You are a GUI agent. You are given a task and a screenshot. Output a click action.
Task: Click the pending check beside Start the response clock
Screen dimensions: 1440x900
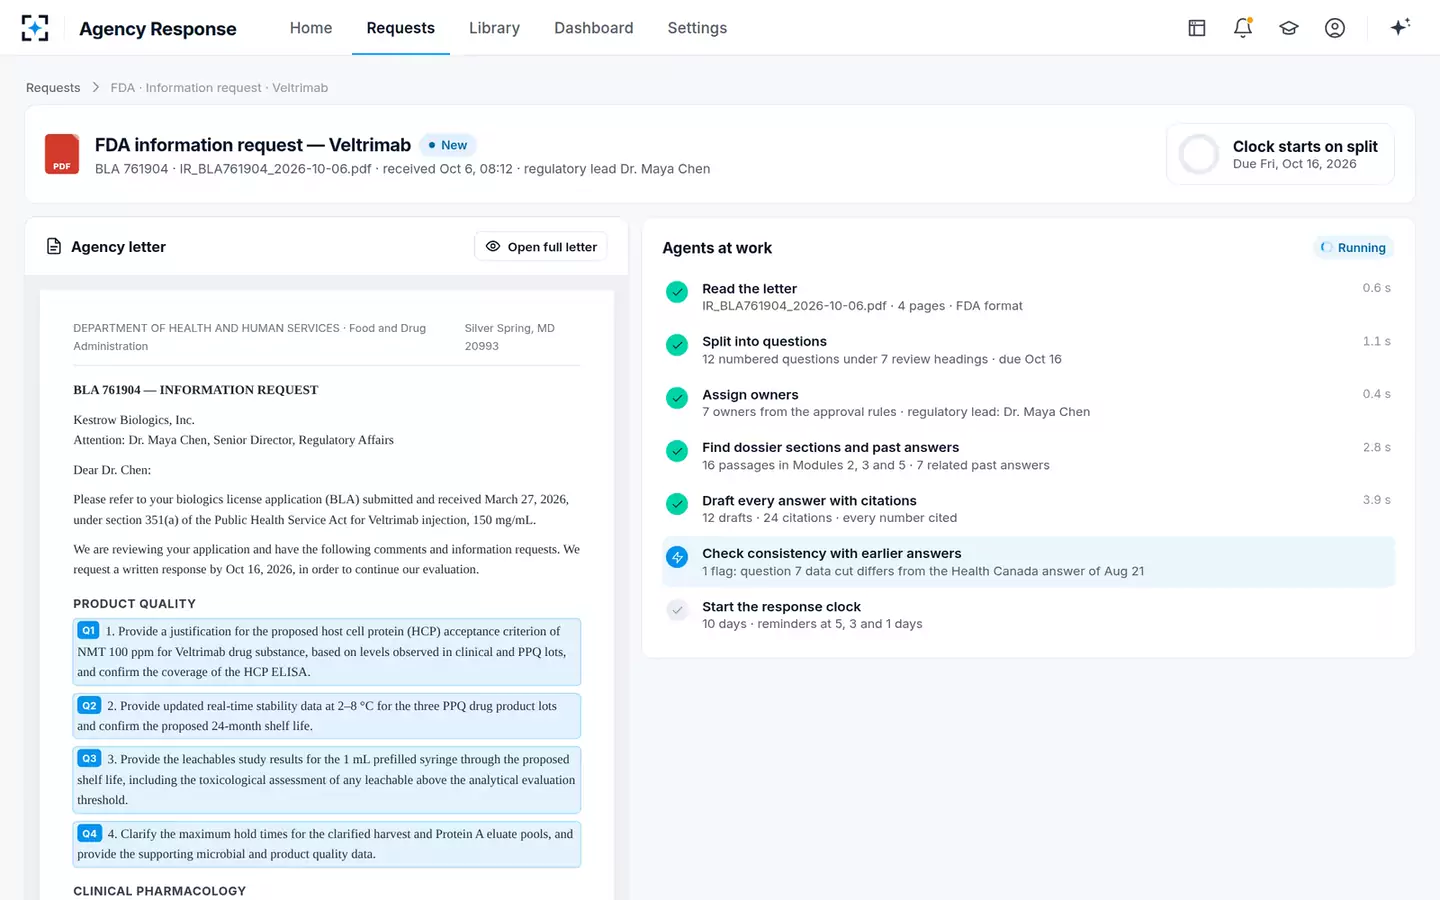pos(677,610)
